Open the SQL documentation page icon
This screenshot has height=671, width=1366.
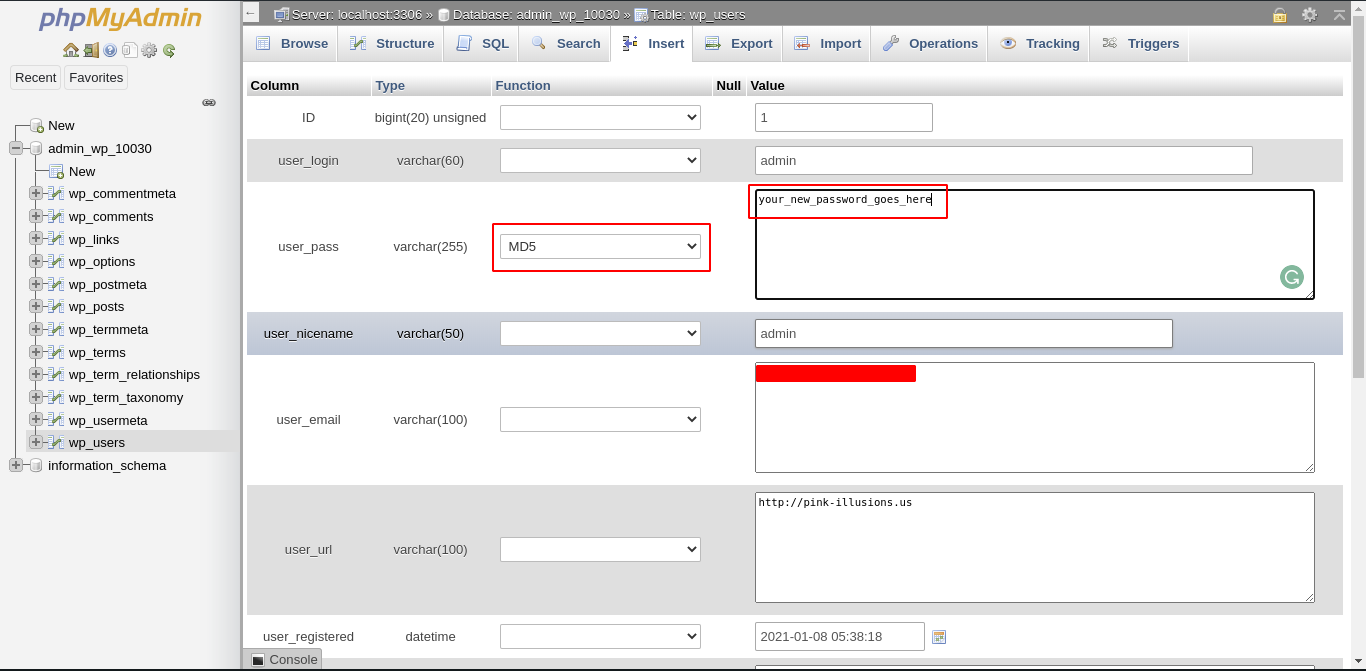click(x=128, y=50)
